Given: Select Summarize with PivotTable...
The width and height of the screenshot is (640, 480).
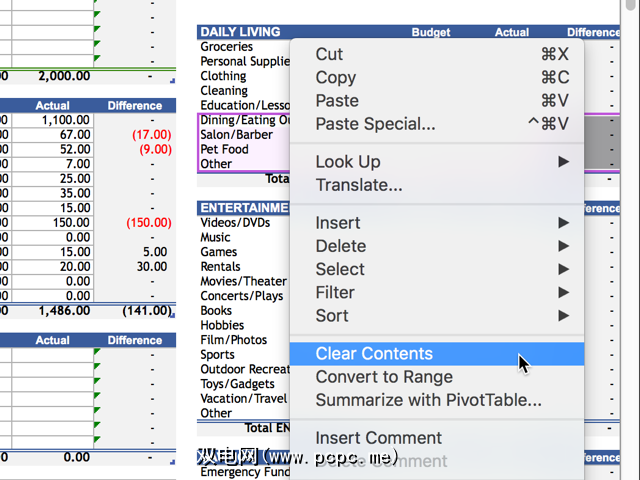Looking at the screenshot, I should 437,400.
